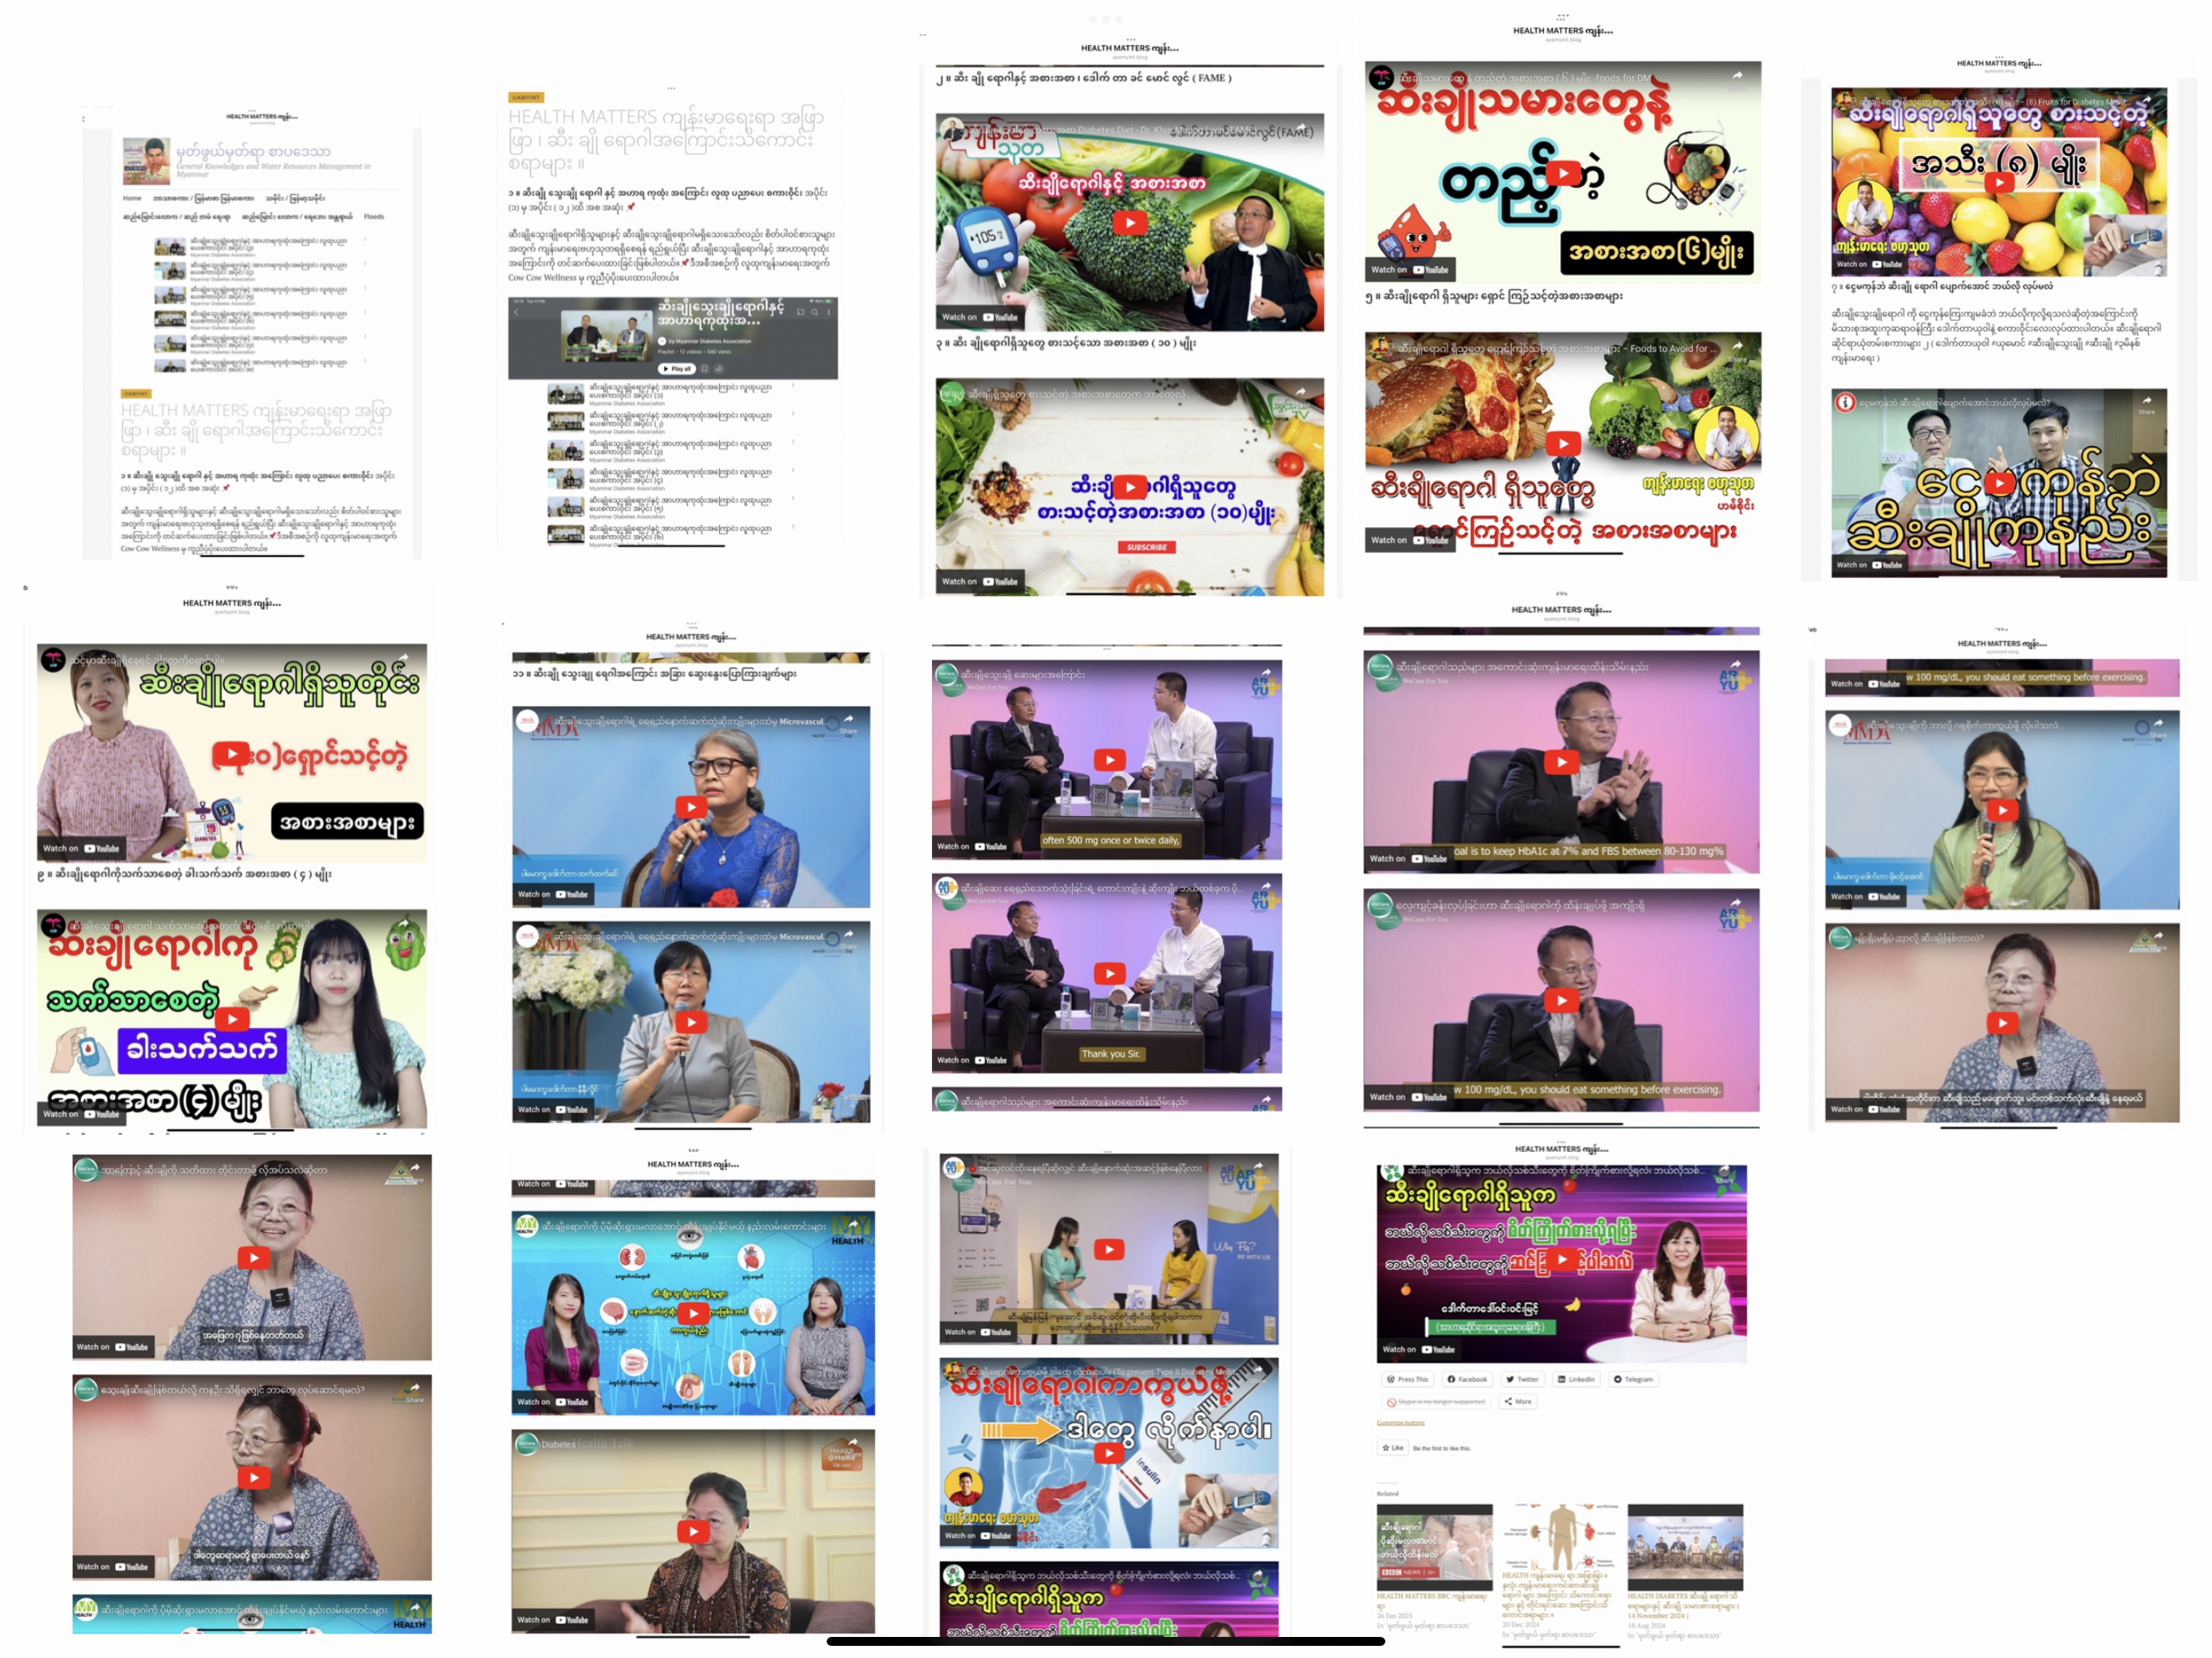The image size is (2212, 1658).
Task: Toggle the save bookmark beside Play all
Action: point(704,369)
